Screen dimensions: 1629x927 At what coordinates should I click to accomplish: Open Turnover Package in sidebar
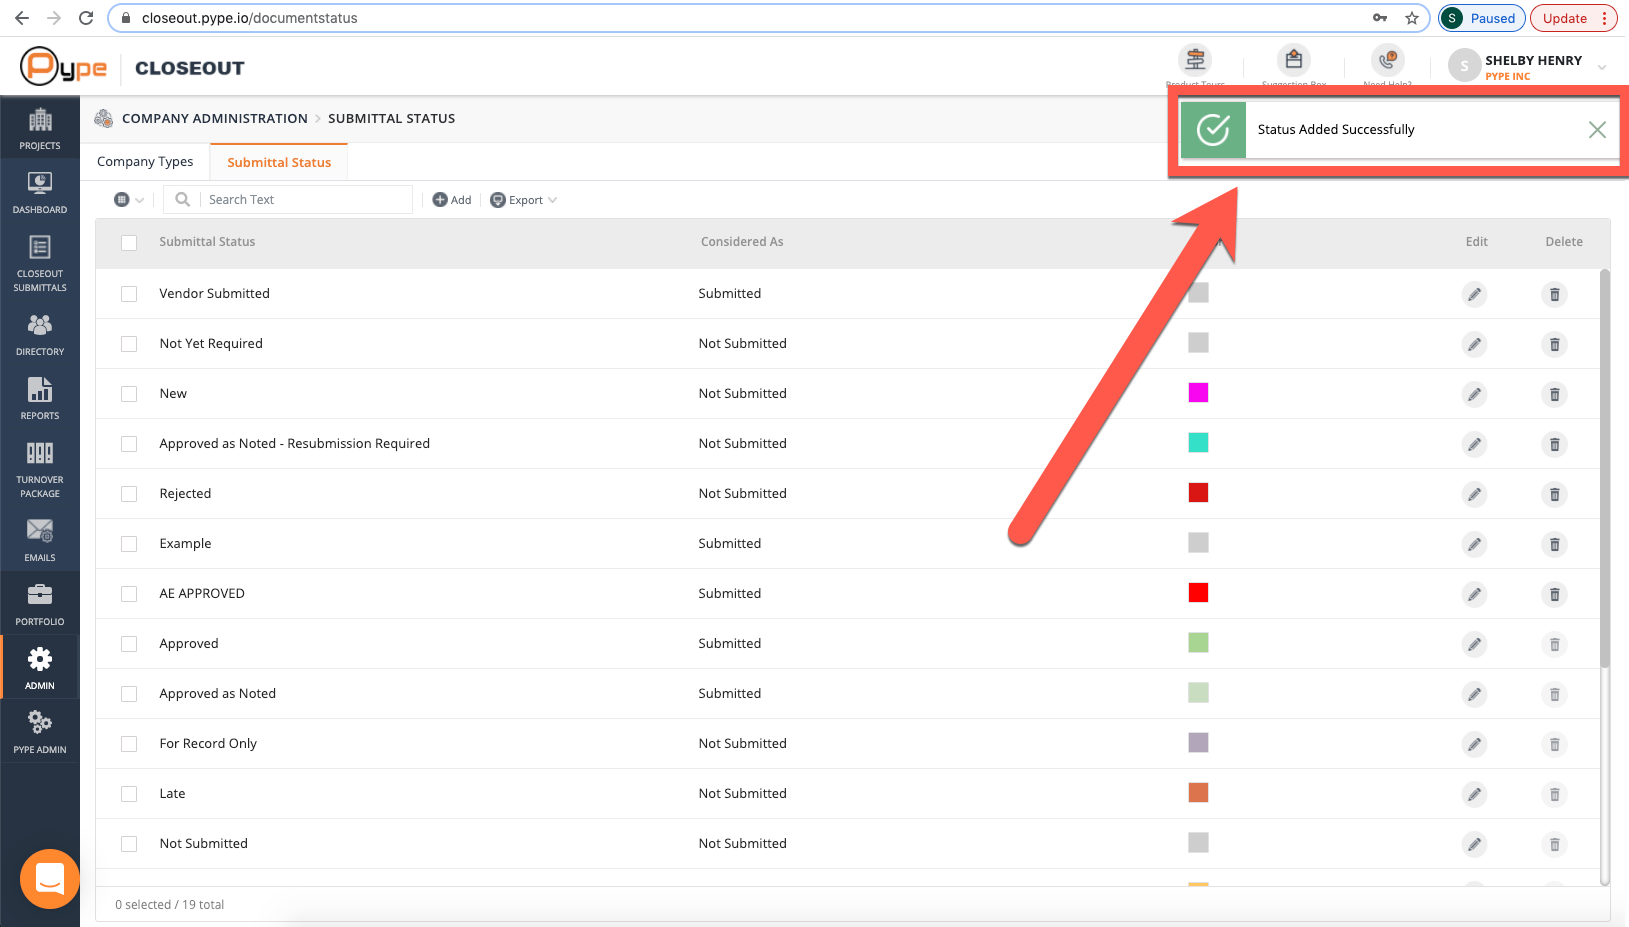point(40,469)
